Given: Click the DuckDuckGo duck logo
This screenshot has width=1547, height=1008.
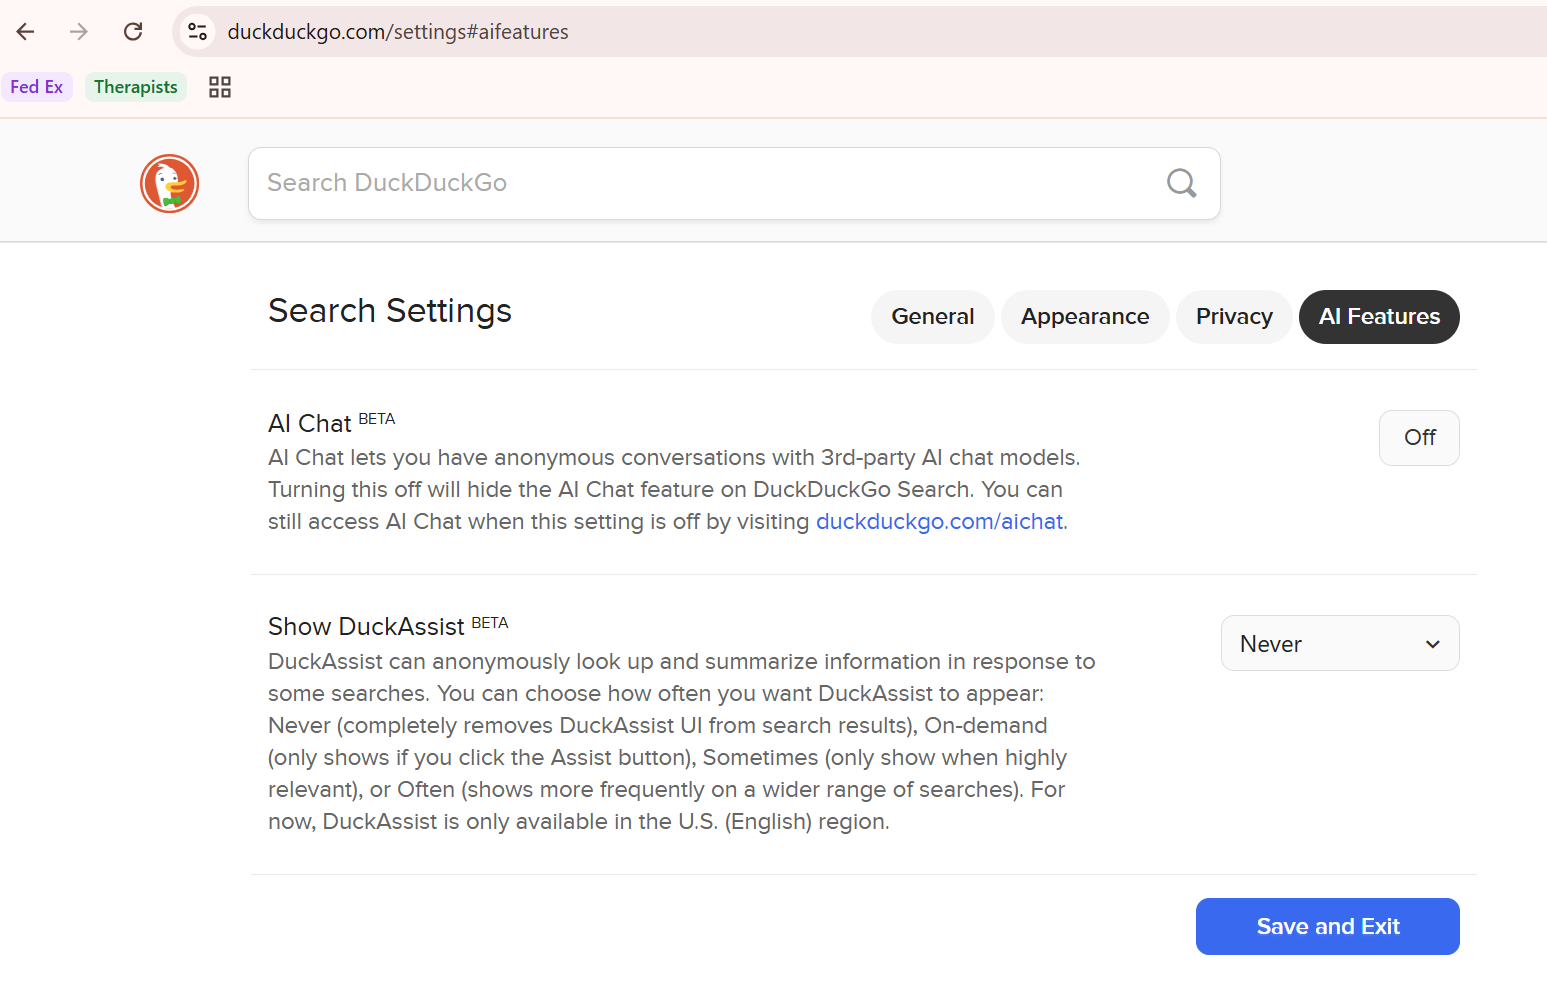Looking at the screenshot, I should pyautogui.click(x=170, y=184).
